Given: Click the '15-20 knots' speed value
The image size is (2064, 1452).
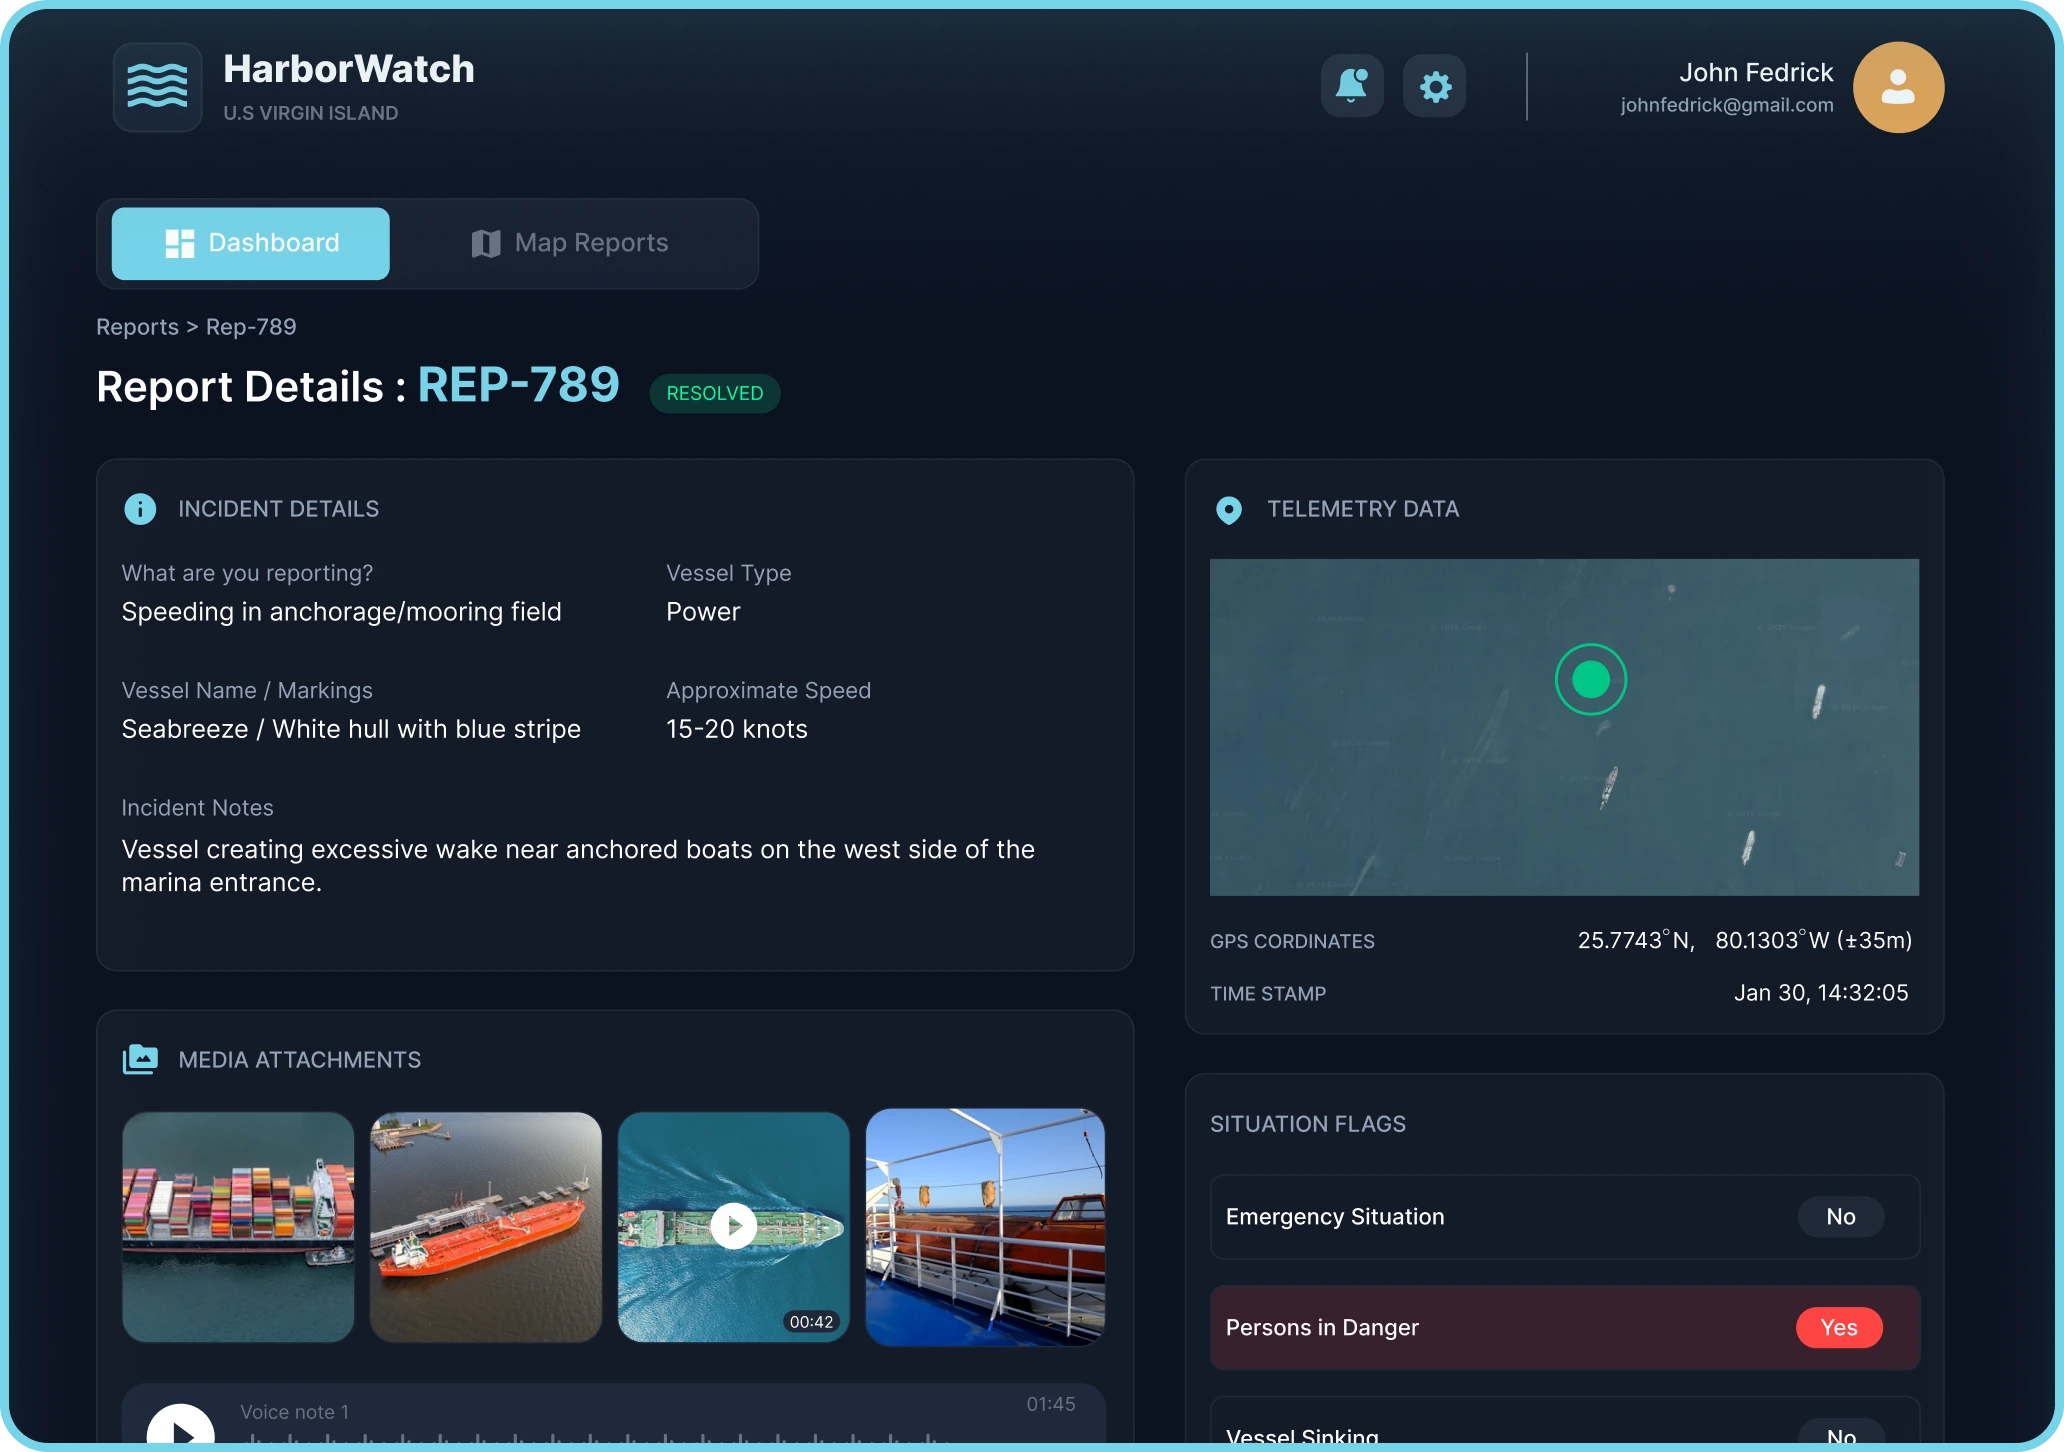Looking at the screenshot, I should click(x=737, y=729).
